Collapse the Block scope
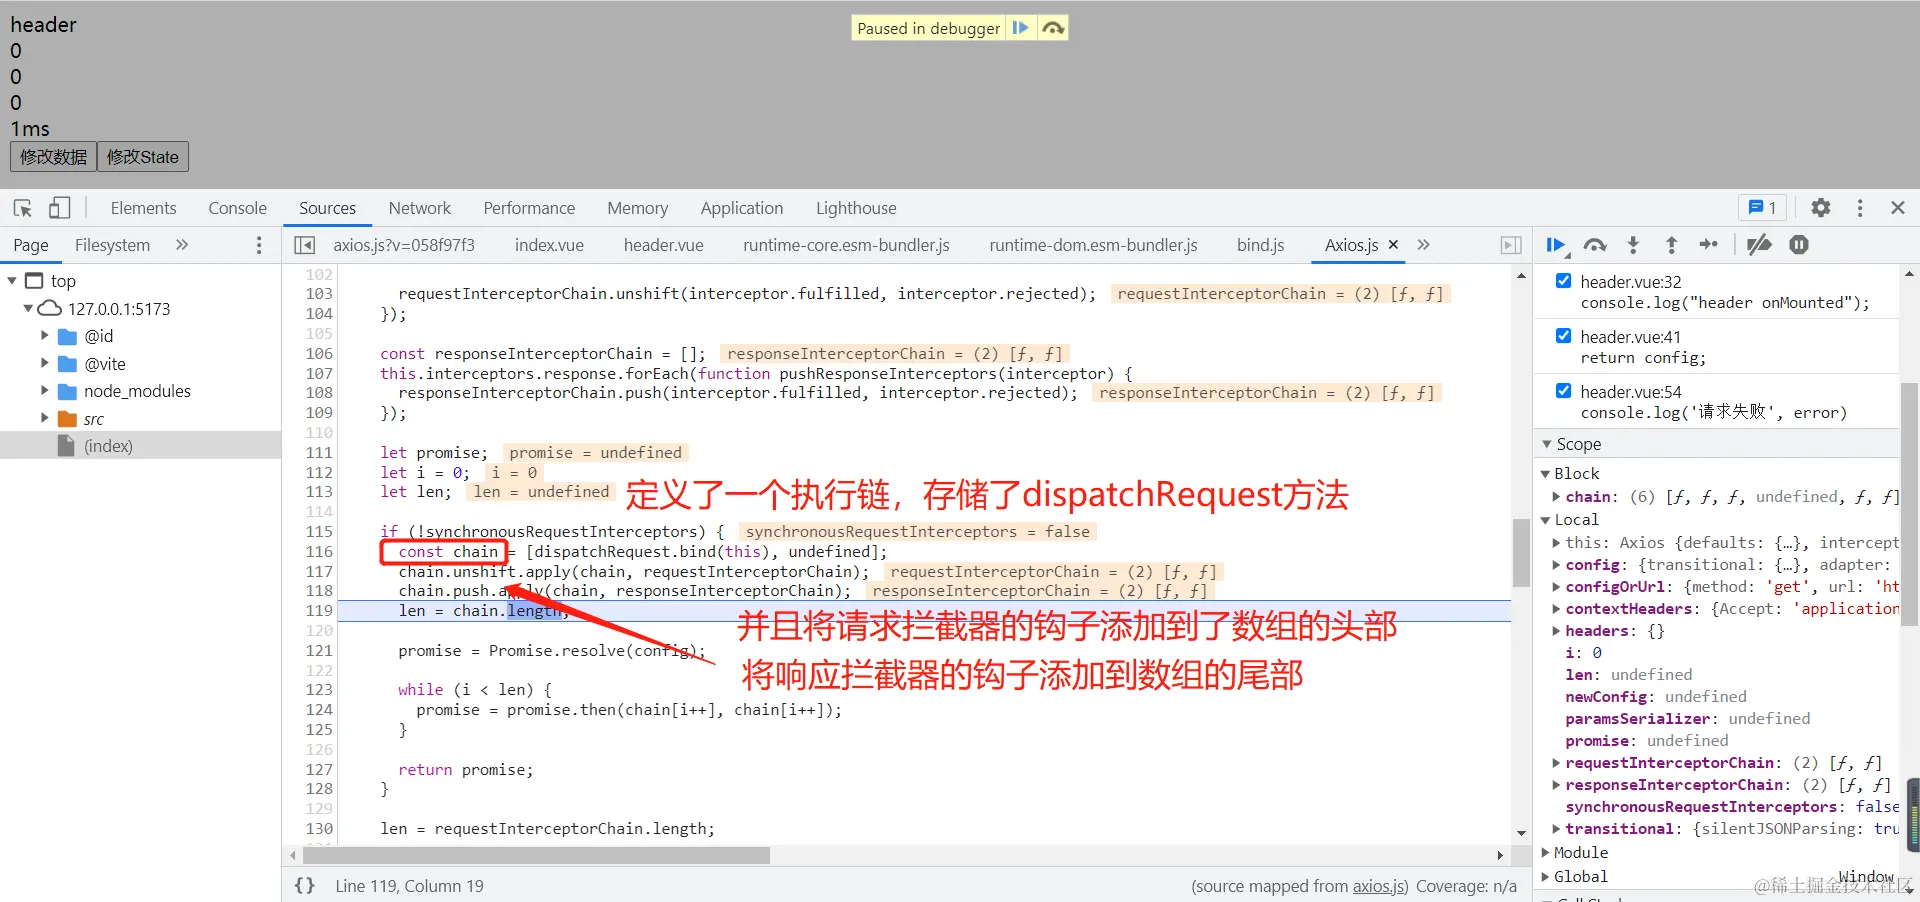 1545,474
